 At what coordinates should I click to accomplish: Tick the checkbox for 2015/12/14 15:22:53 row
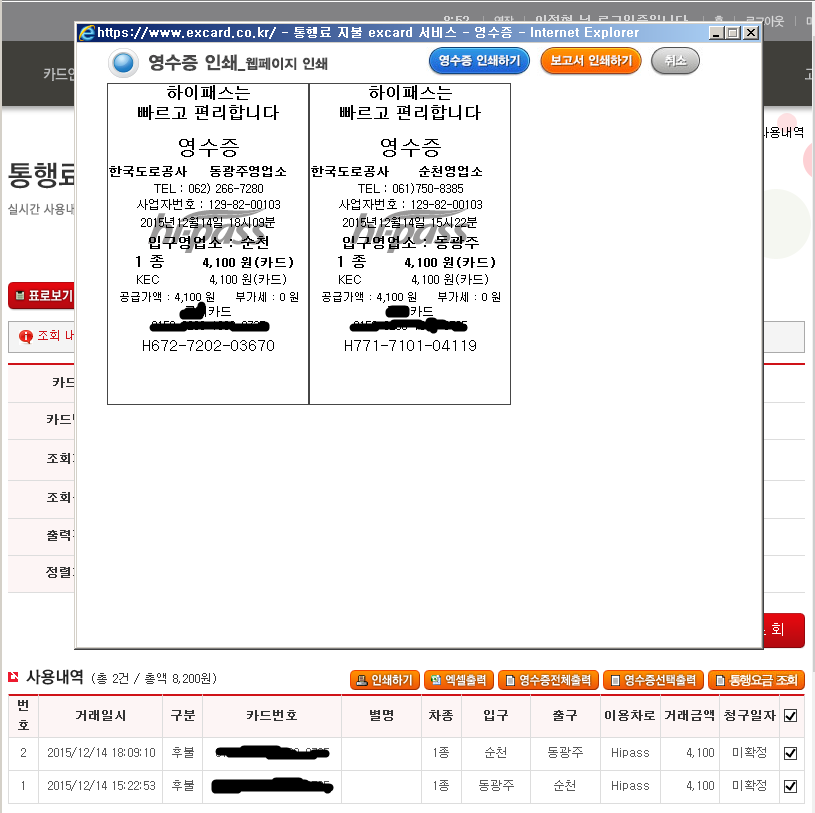(790, 787)
